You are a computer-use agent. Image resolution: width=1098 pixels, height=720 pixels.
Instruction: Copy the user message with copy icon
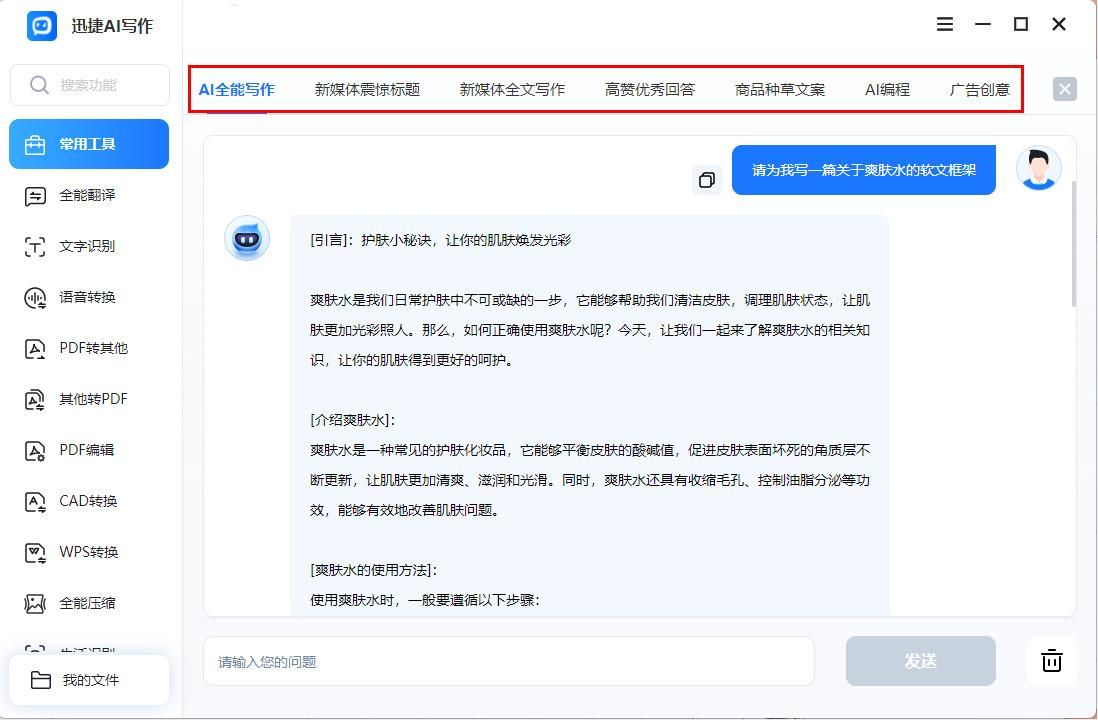click(x=707, y=180)
